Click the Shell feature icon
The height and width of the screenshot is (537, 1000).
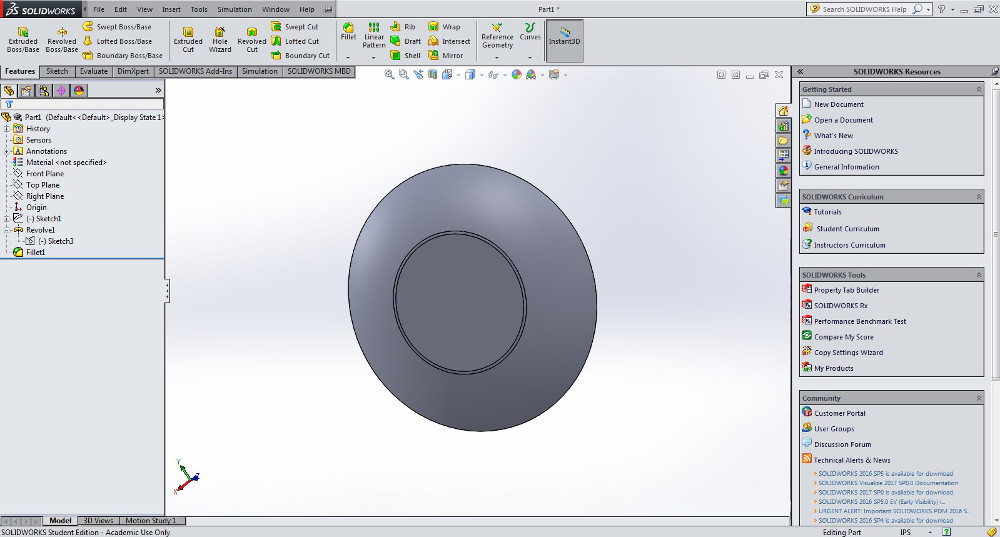(395, 55)
